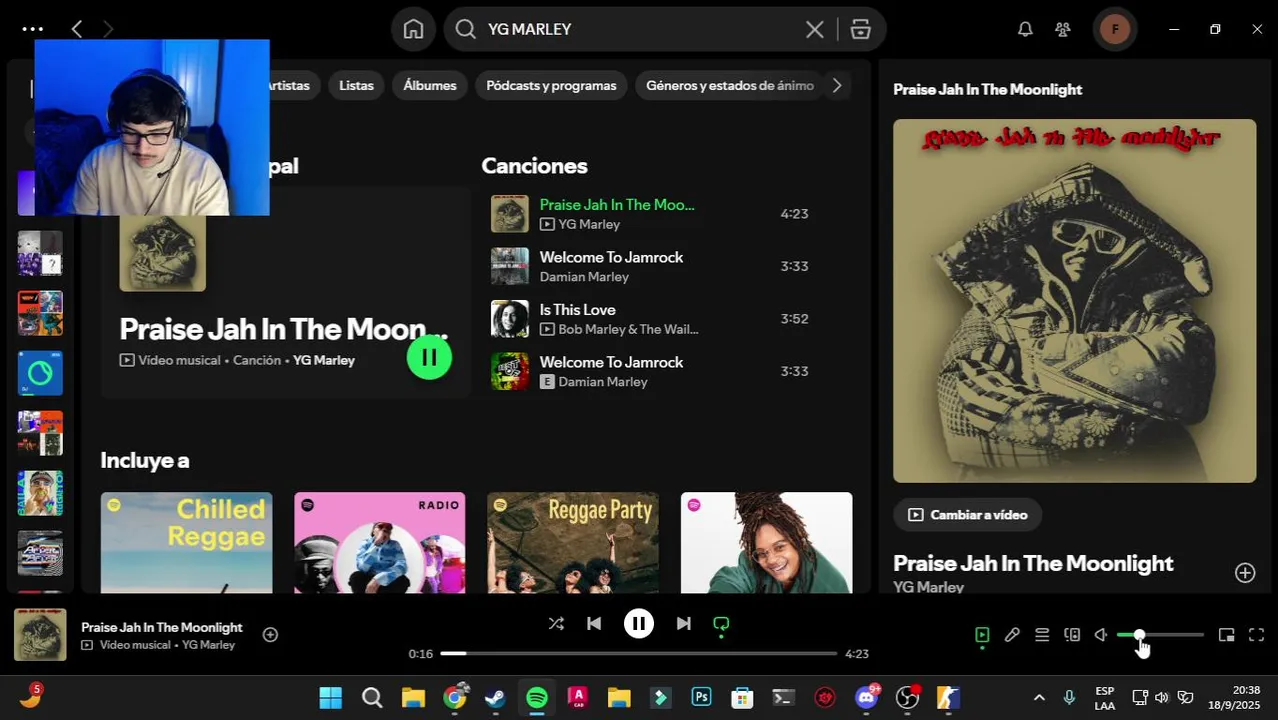Open the Windows Start menu
Image resolution: width=1278 pixels, height=720 pixels.
coord(330,697)
